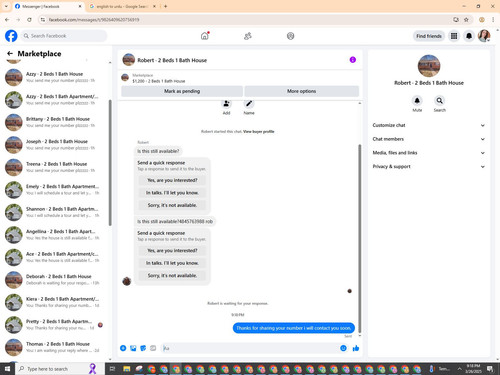
Task: Click the More options button
Action: click(302, 91)
